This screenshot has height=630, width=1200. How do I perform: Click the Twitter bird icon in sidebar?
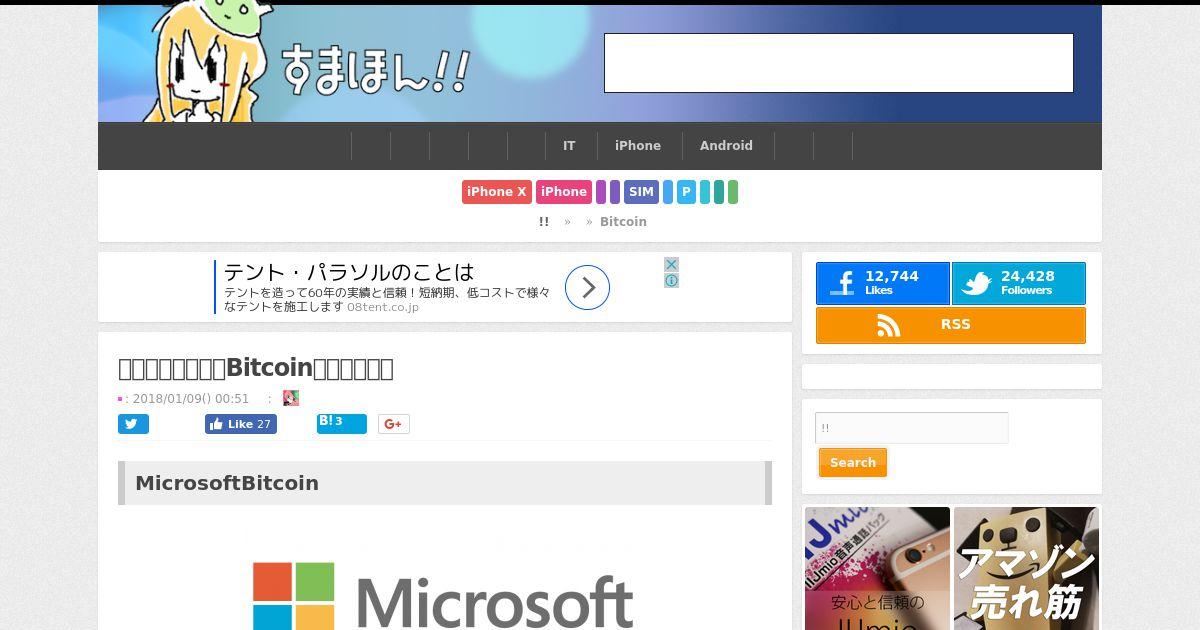click(976, 284)
